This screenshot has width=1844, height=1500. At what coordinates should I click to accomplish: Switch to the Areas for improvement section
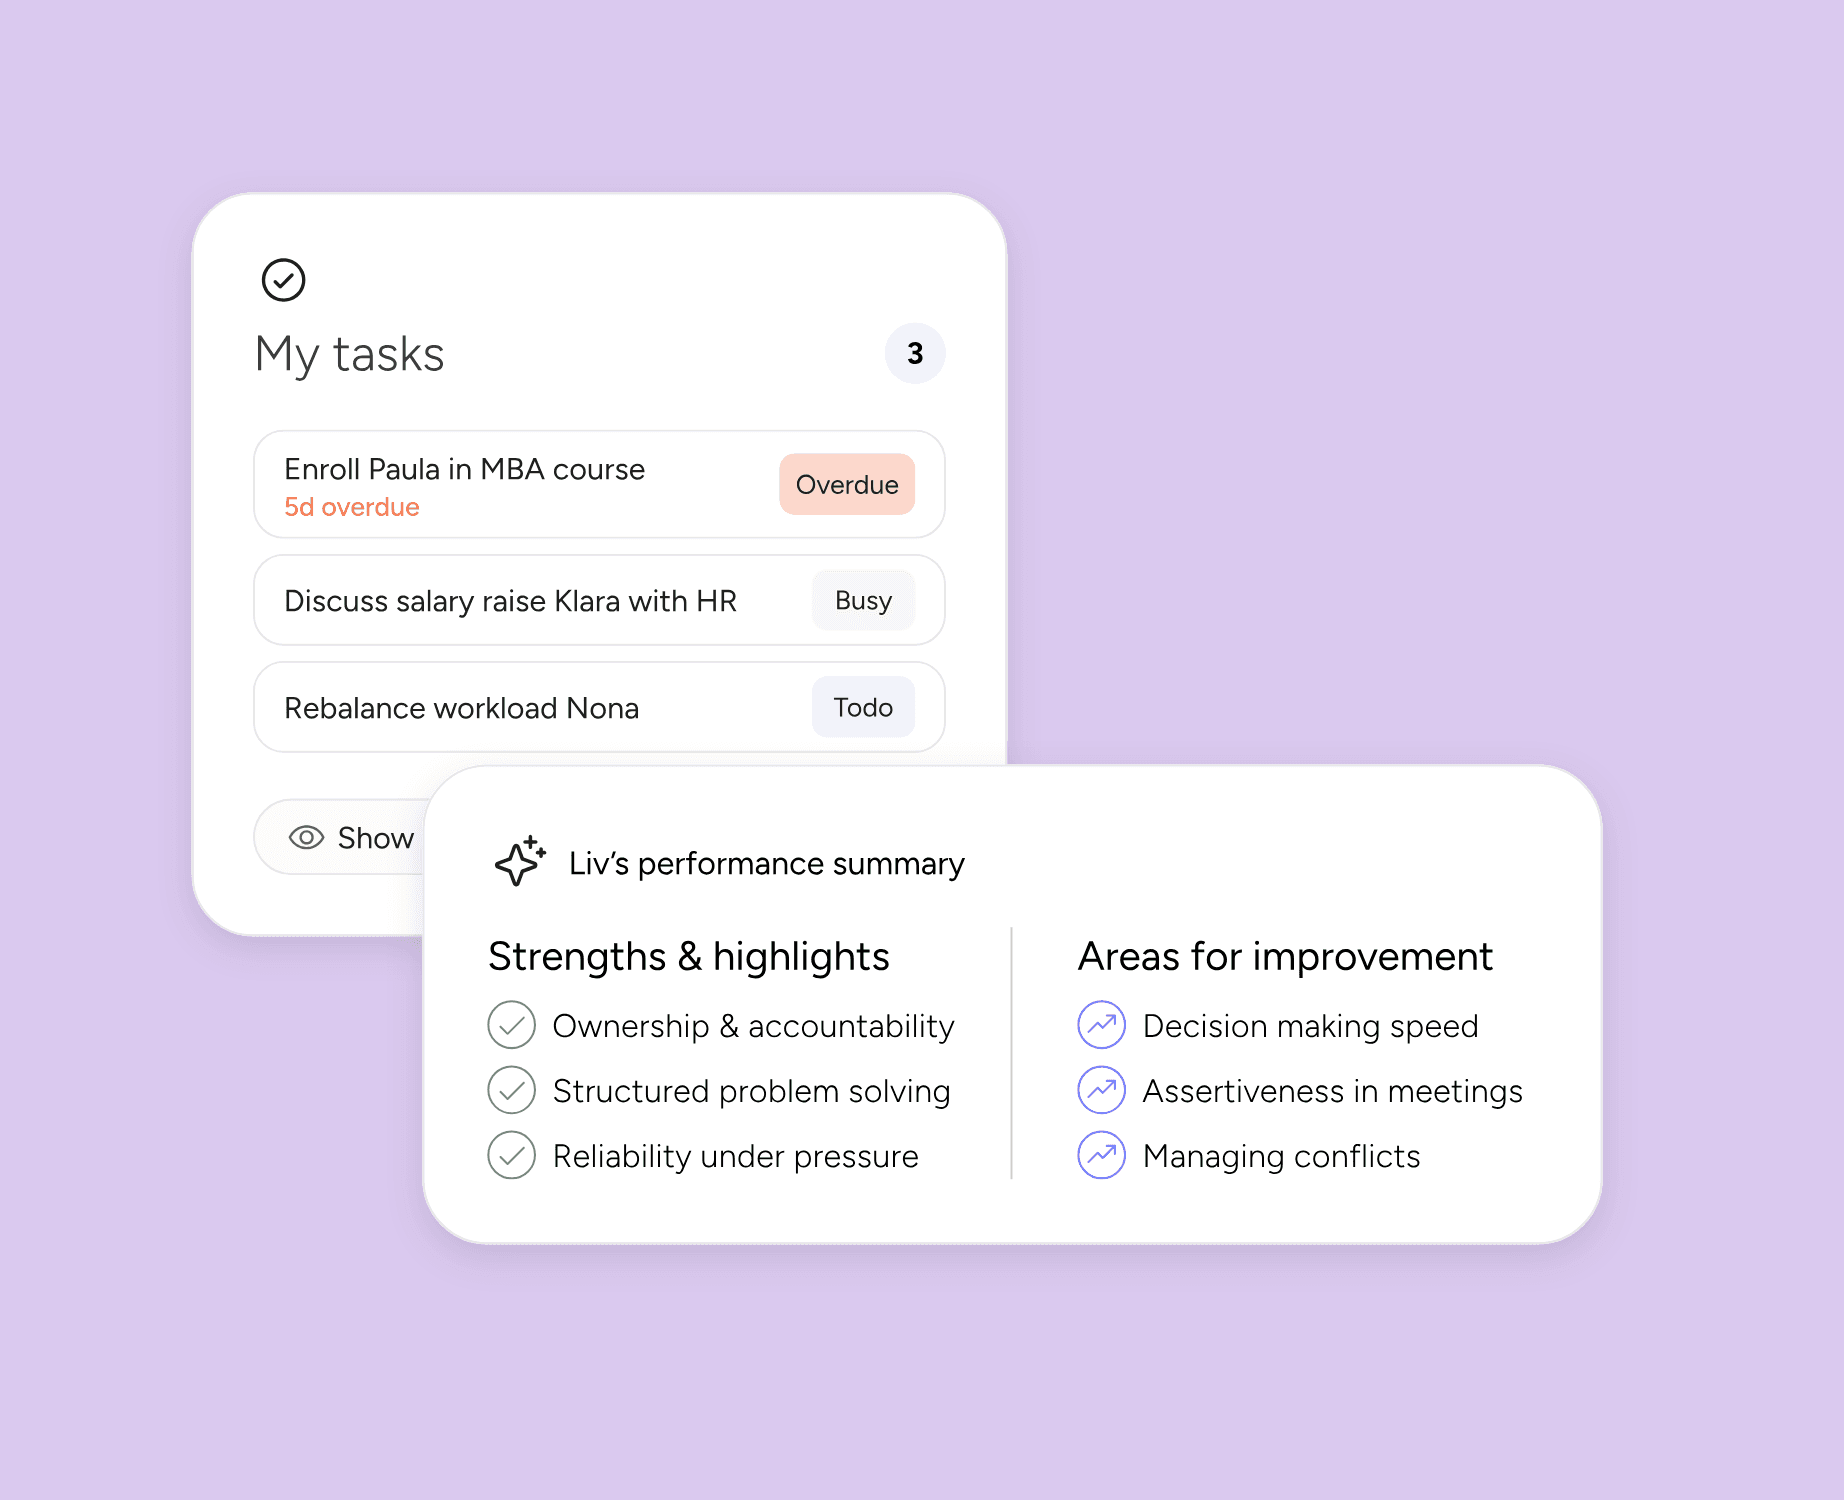tap(1285, 956)
